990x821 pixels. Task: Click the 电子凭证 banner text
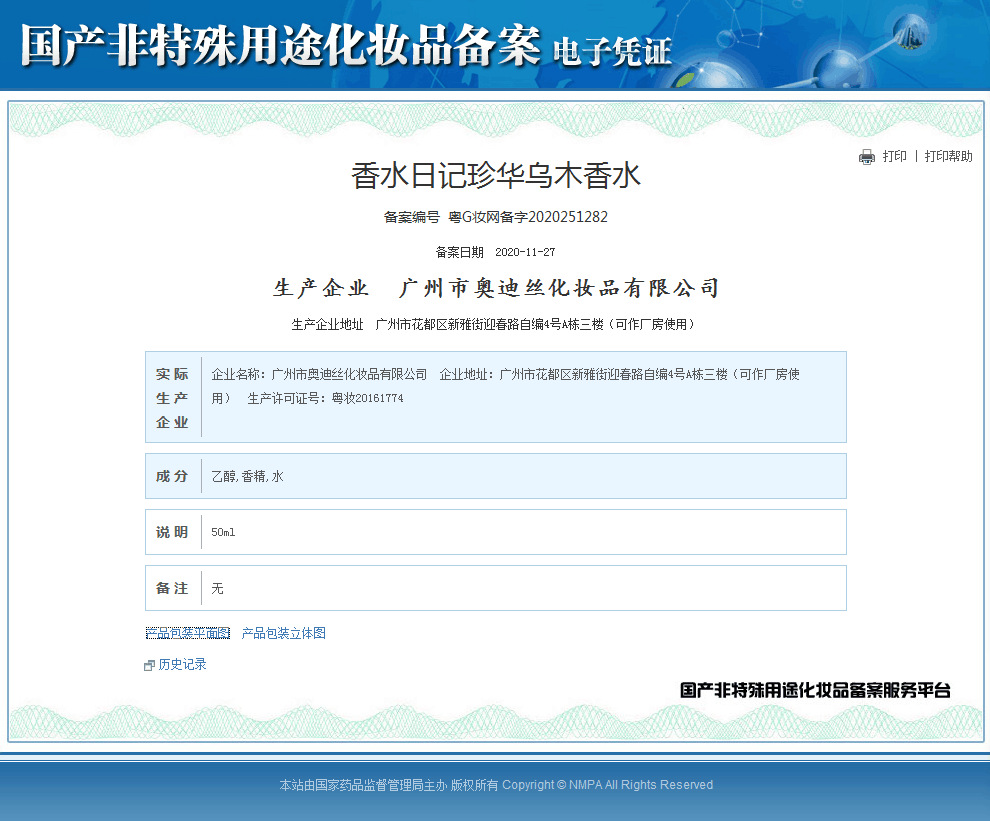[612, 52]
